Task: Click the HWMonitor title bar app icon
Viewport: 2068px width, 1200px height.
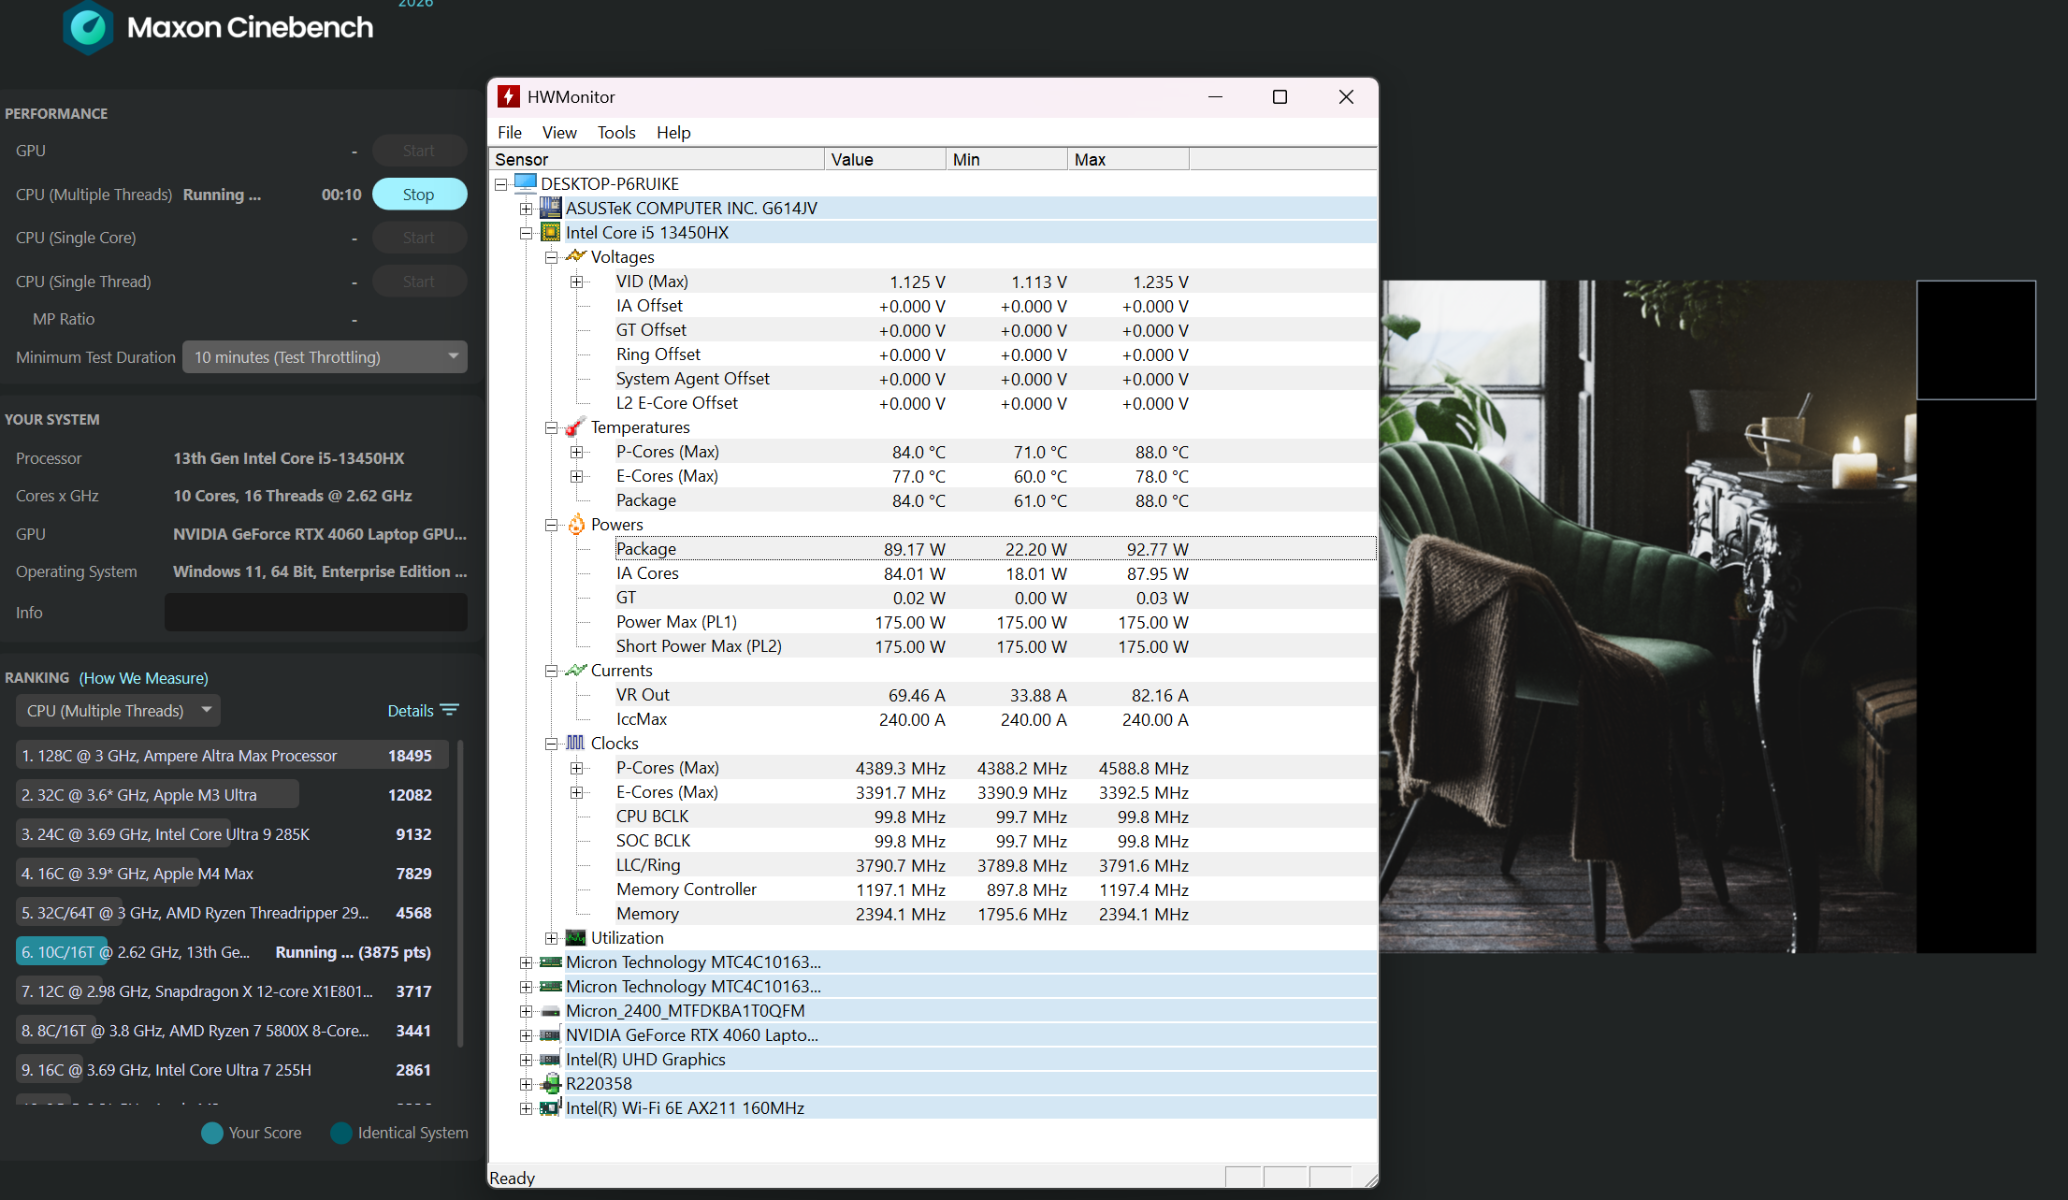Action: (x=509, y=96)
